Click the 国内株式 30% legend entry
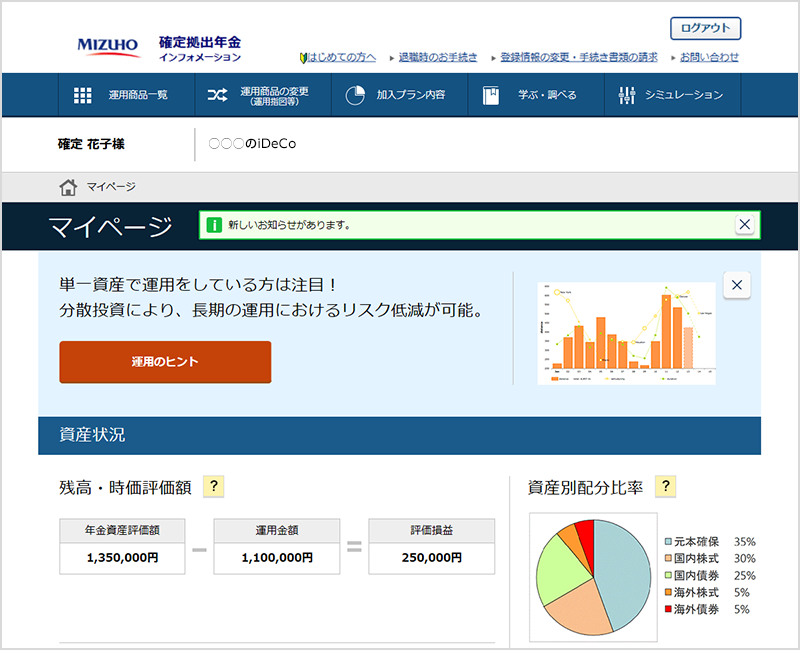Viewport: 800px width, 650px height. point(710,558)
